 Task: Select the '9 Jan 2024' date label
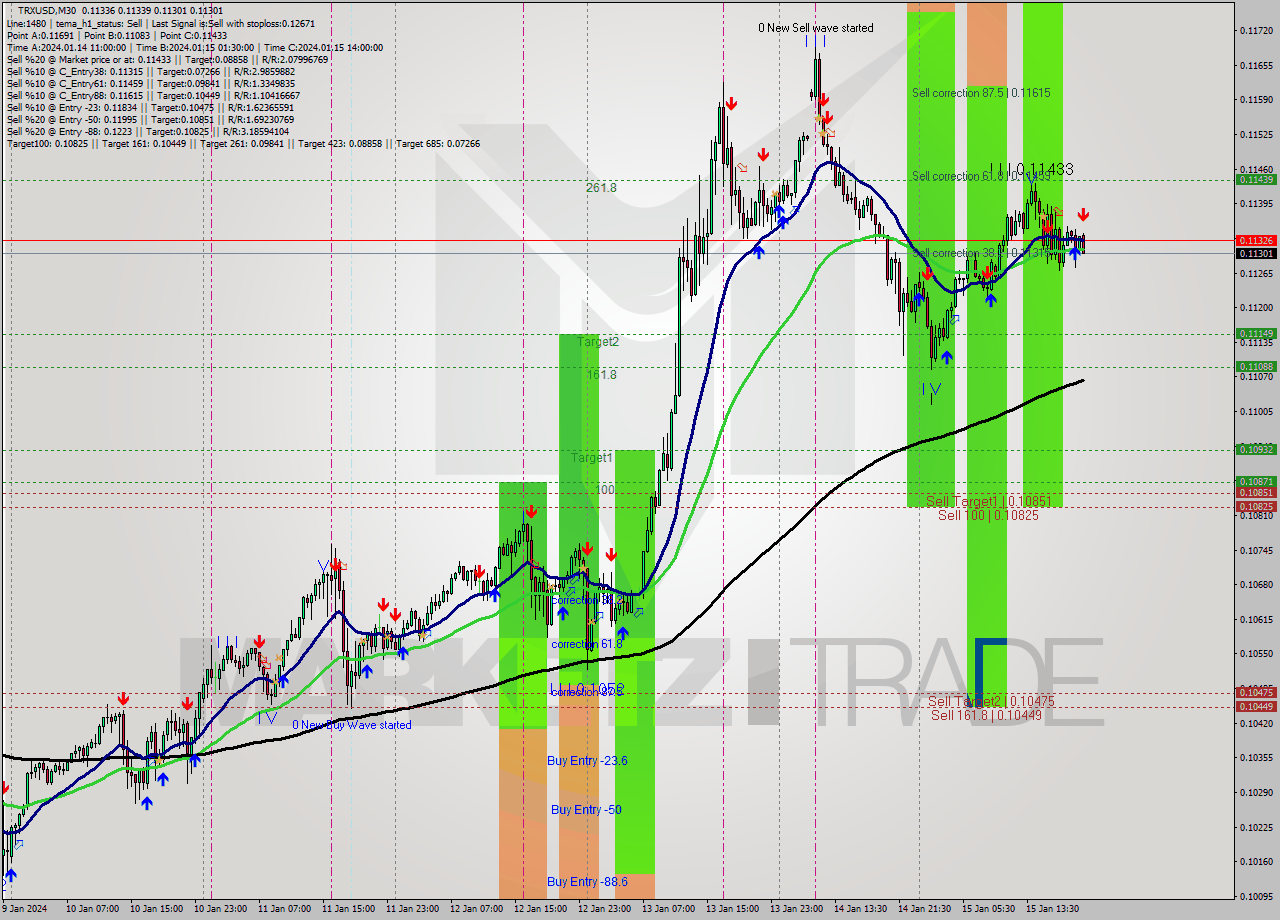pyautogui.click(x=24, y=909)
